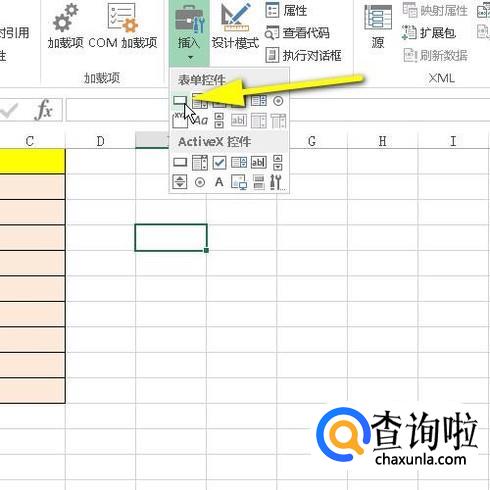Insert a form control Label (Aa)
490x490 pixels.
201,120
